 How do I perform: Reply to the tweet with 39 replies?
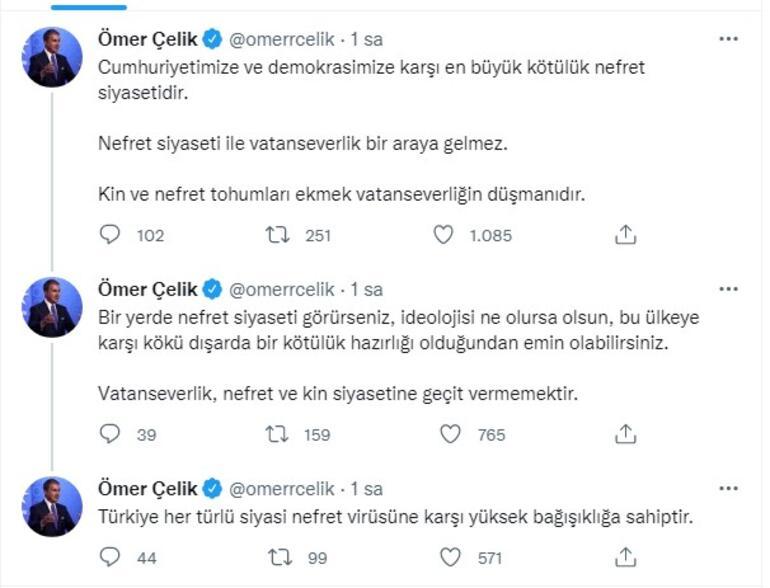click(x=111, y=434)
